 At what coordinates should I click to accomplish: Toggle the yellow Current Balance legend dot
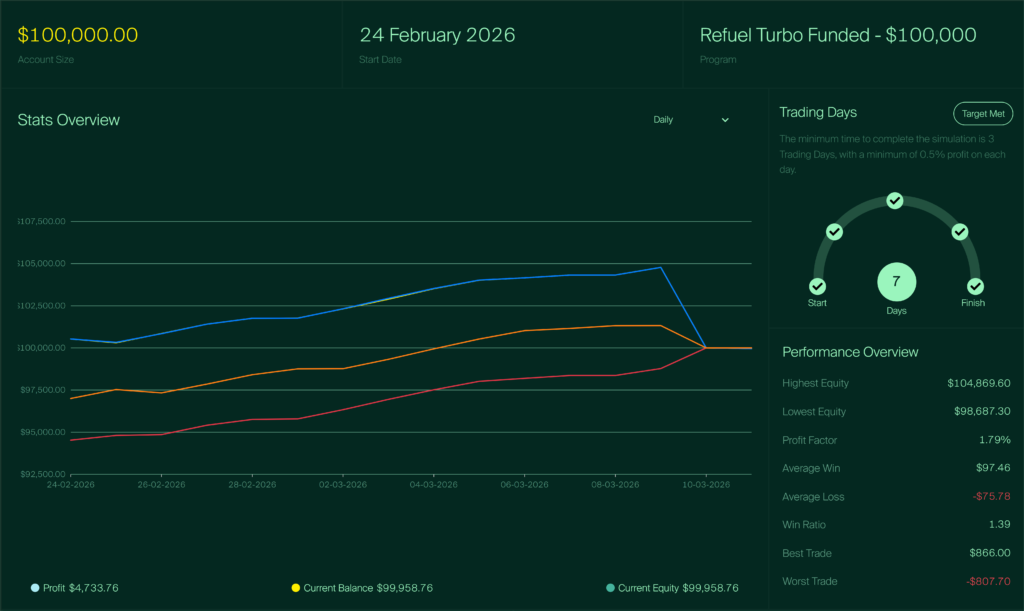coord(296,588)
